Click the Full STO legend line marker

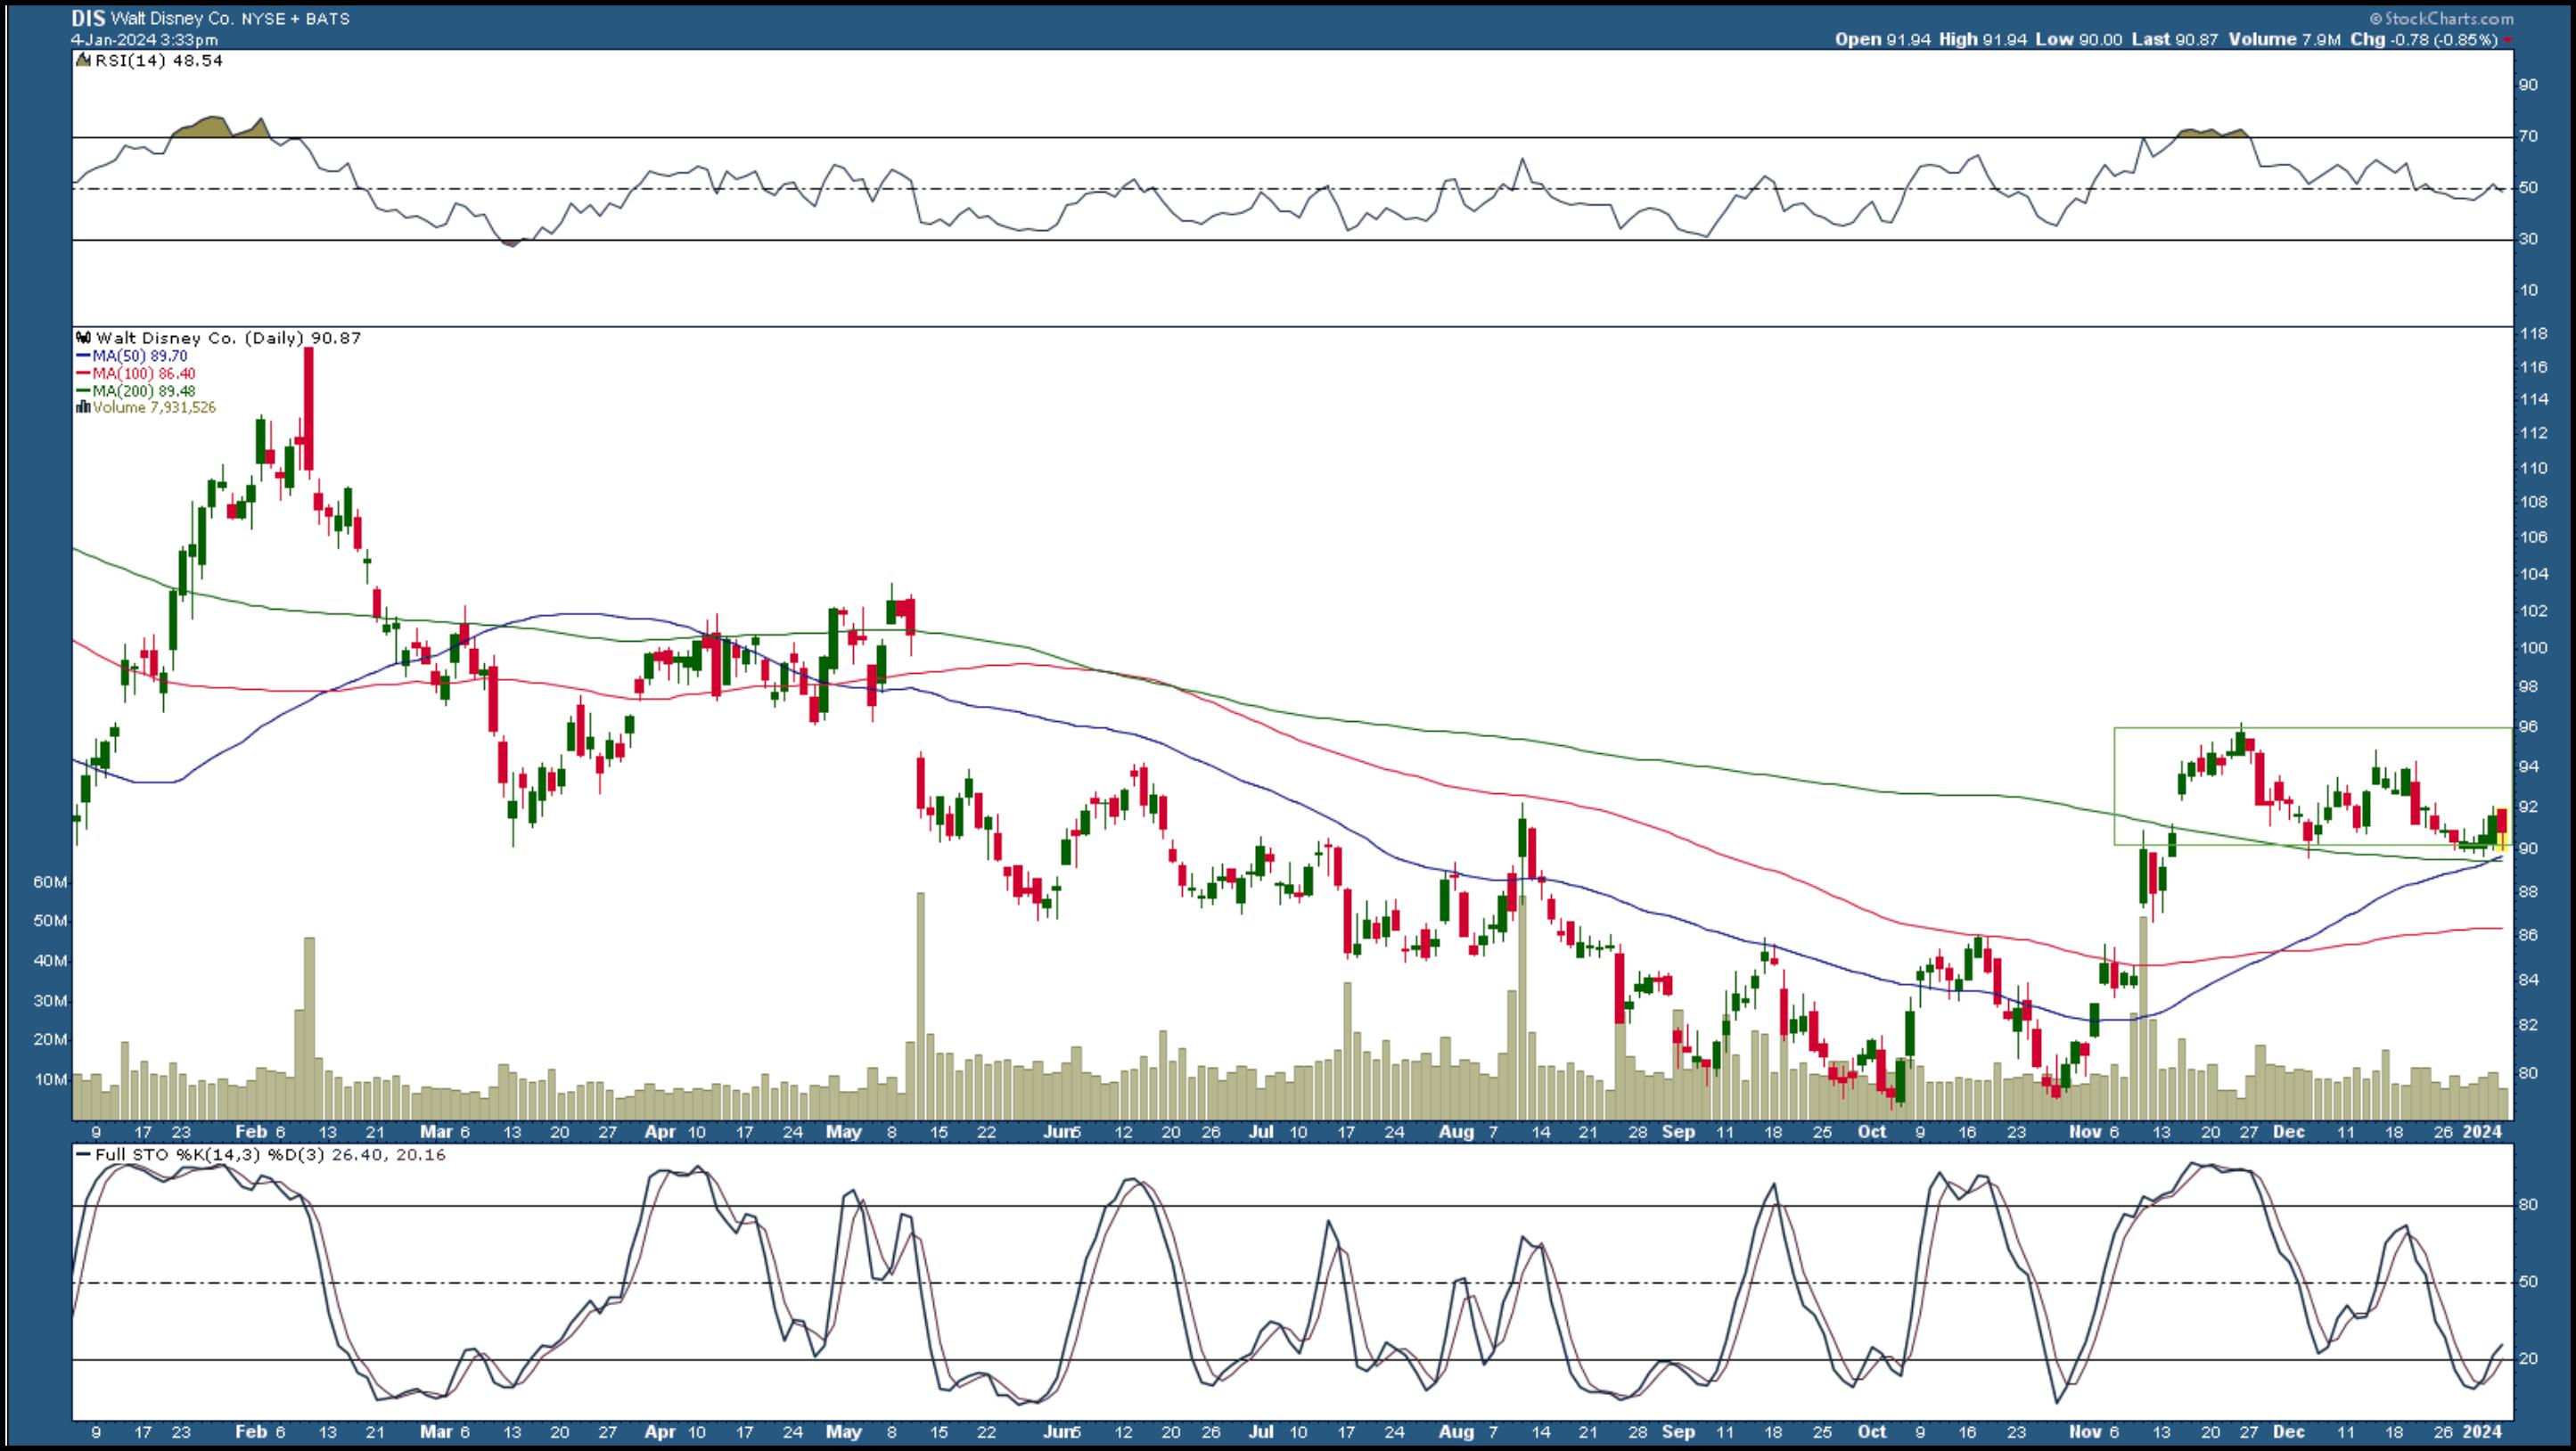click(x=84, y=1155)
